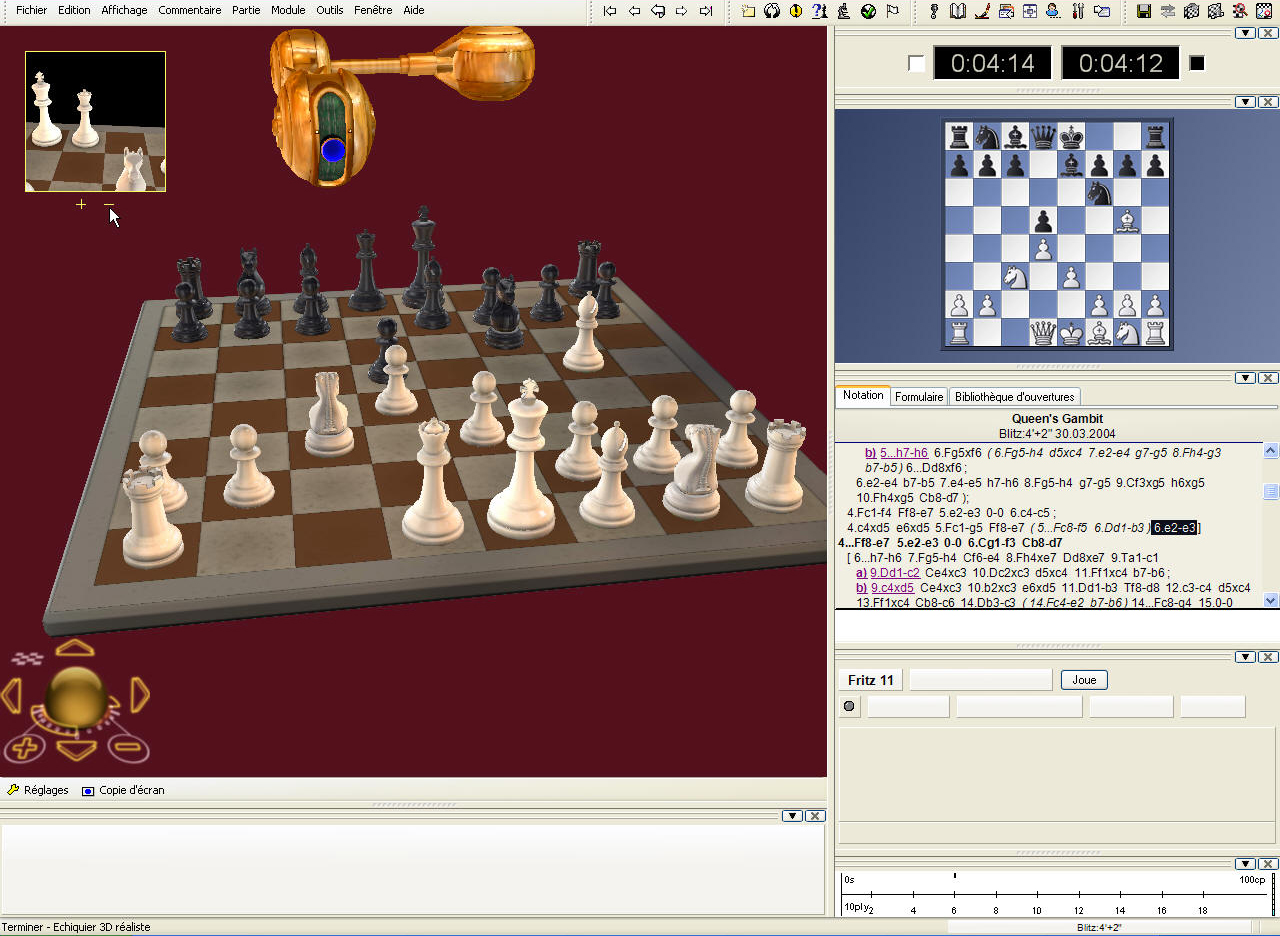Click the green checkmark toolbar icon
The width and height of the screenshot is (1280, 936).
tap(867, 11)
